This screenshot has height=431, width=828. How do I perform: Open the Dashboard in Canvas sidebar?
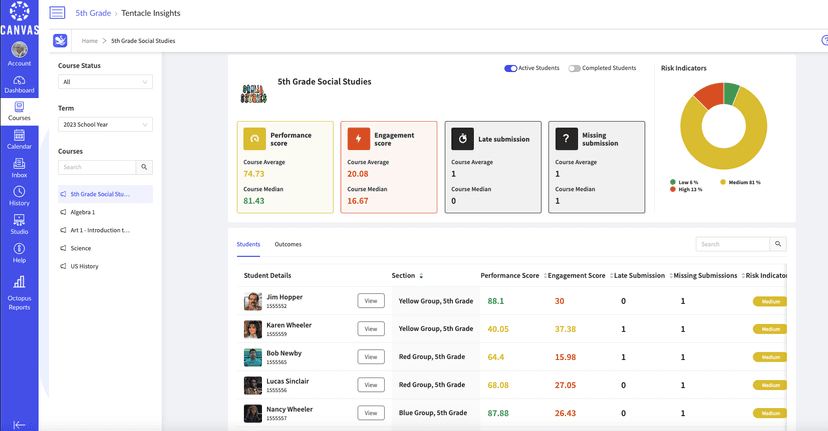click(19, 84)
